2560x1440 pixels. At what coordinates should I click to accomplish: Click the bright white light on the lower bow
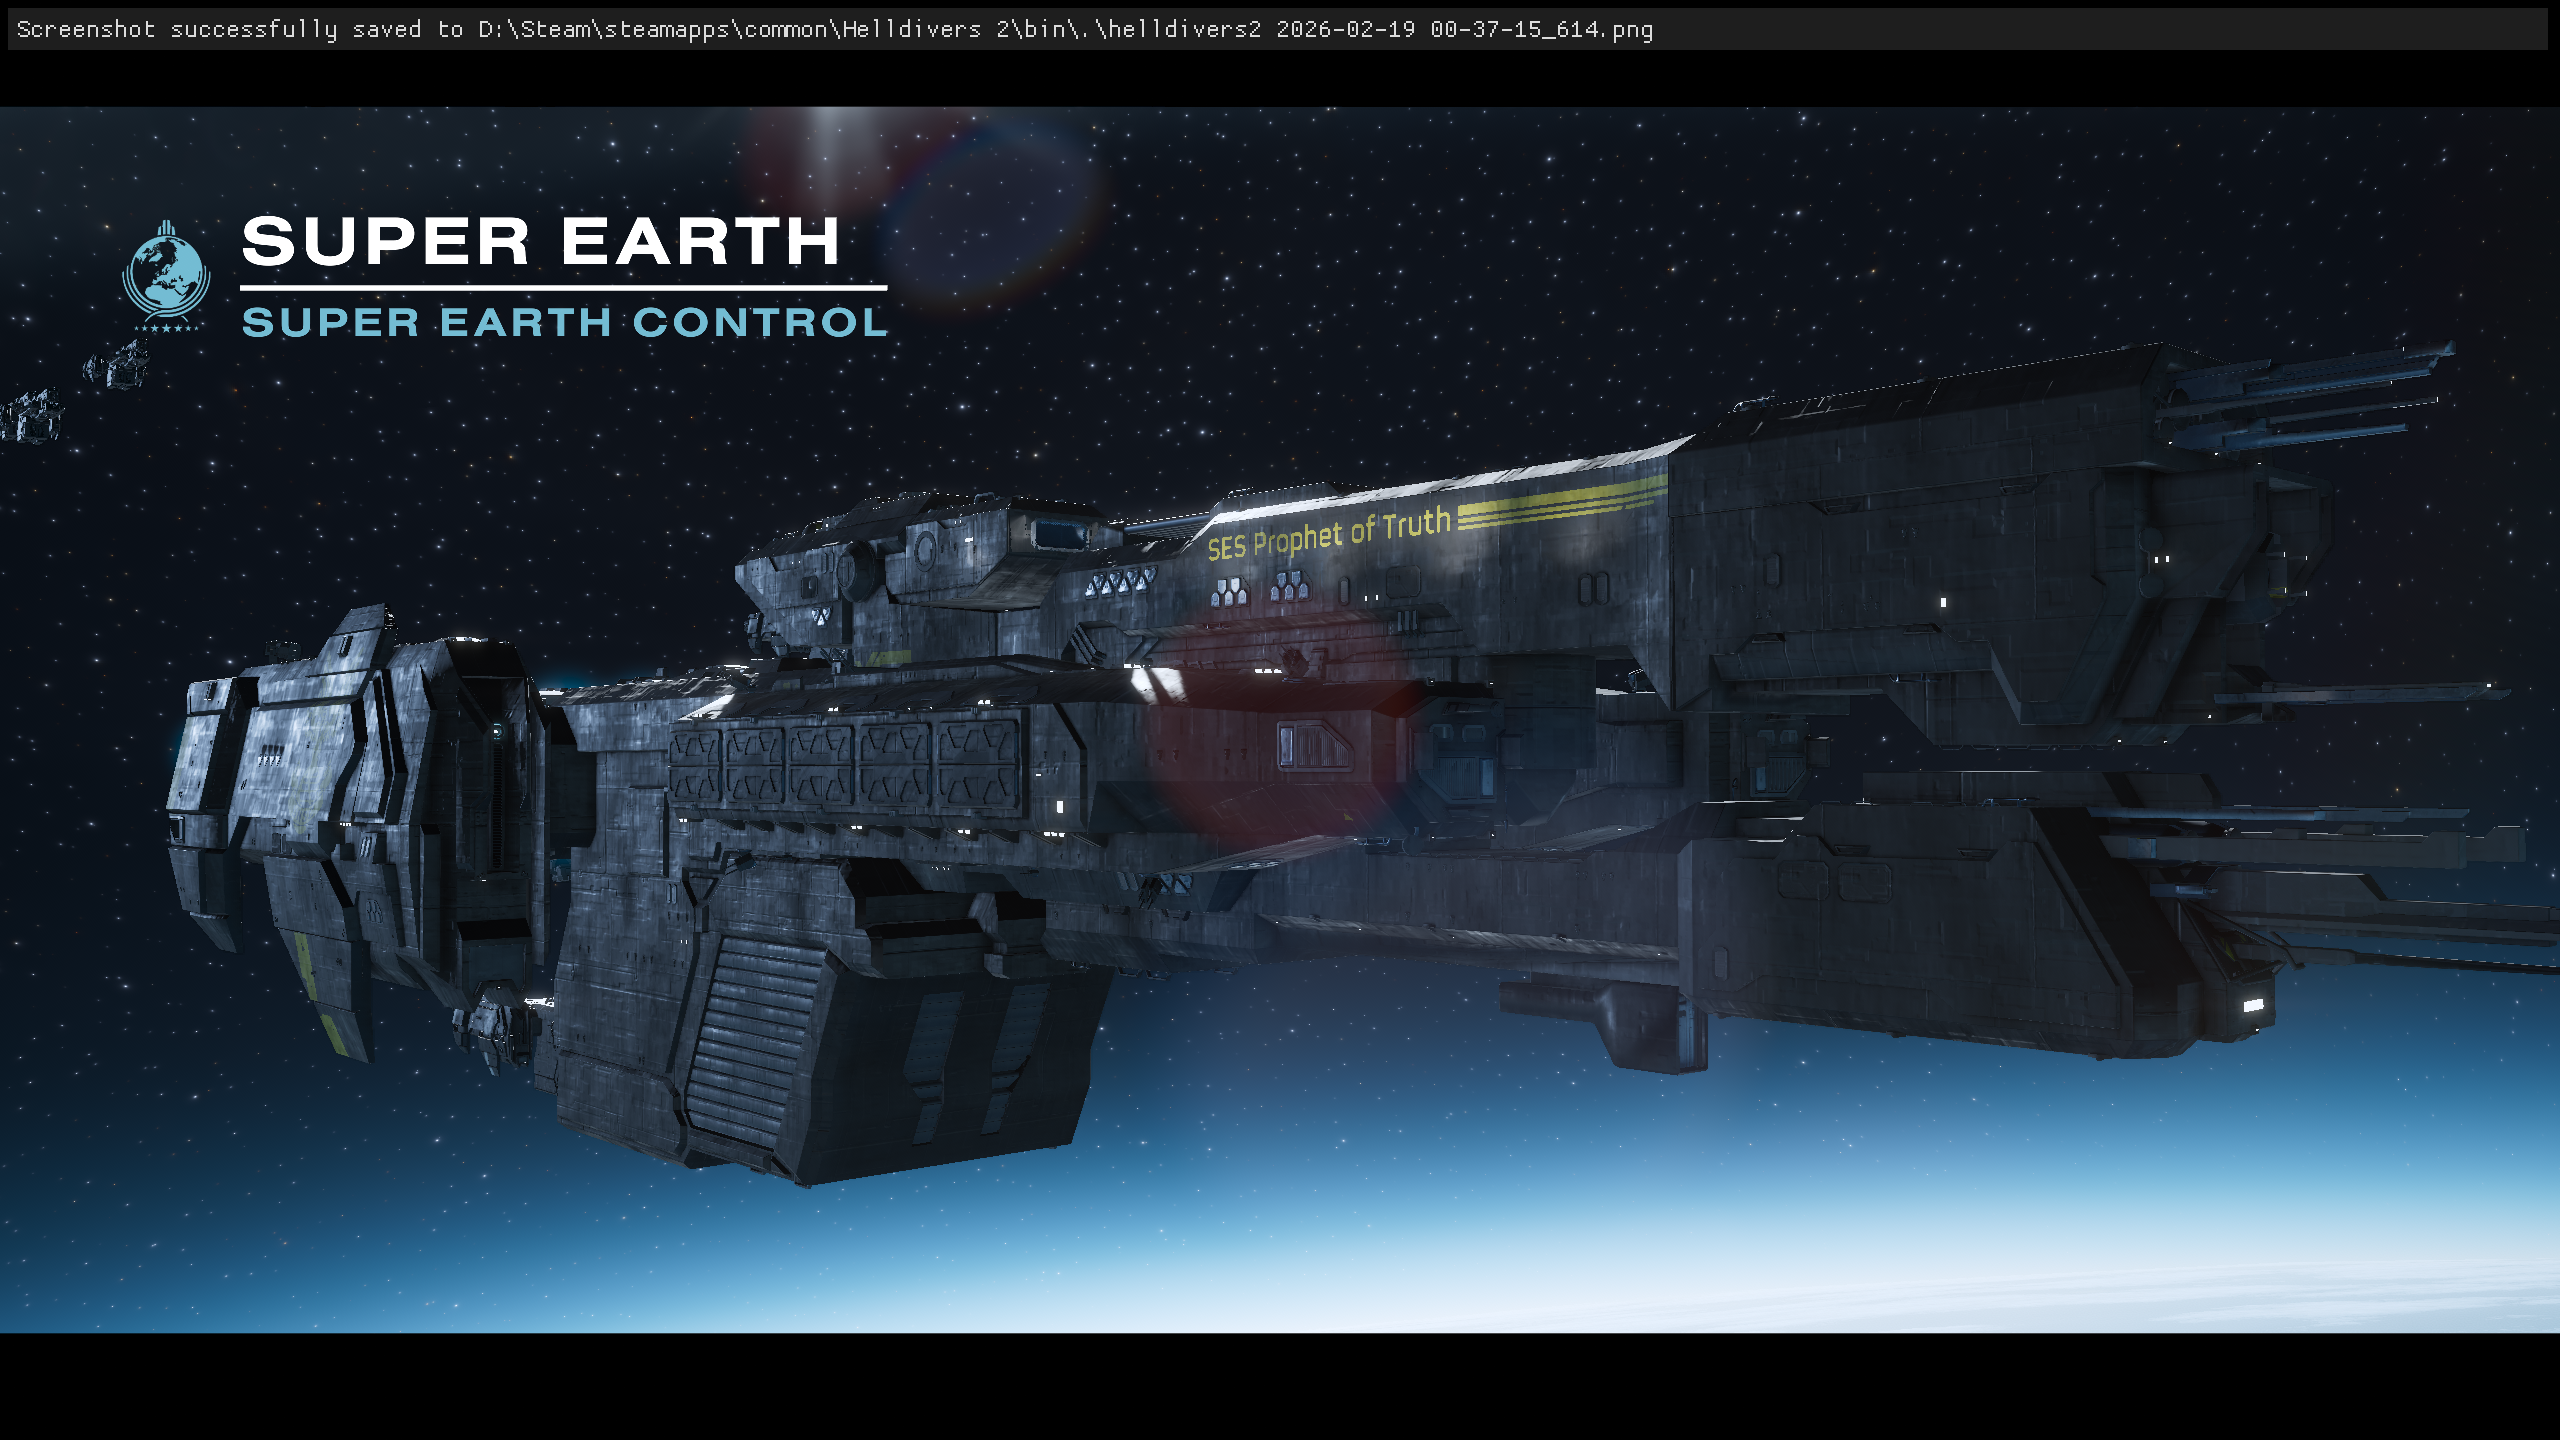2253,1005
